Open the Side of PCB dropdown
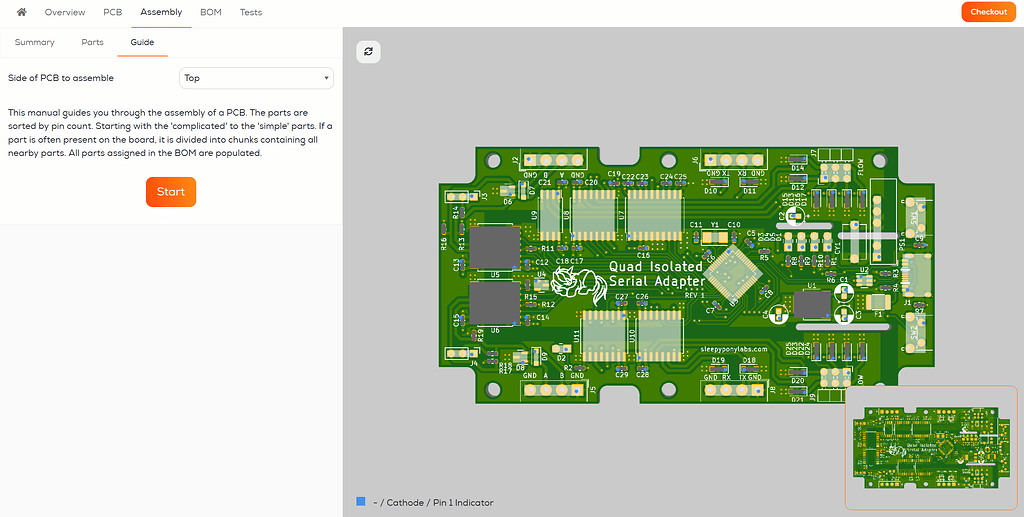The width and height of the screenshot is (1024, 517). (x=256, y=78)
